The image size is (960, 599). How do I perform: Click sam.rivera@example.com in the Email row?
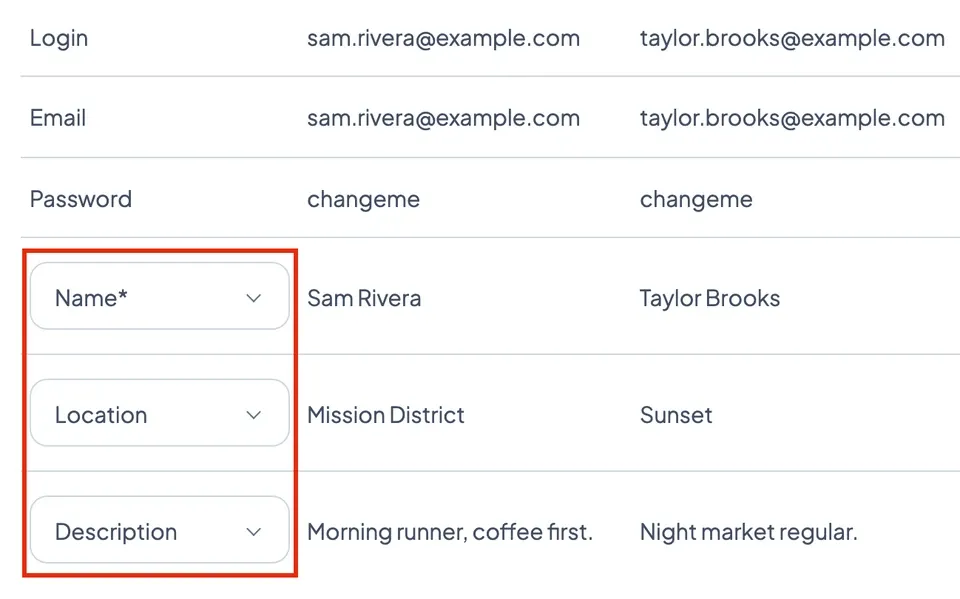pos(443,118)
